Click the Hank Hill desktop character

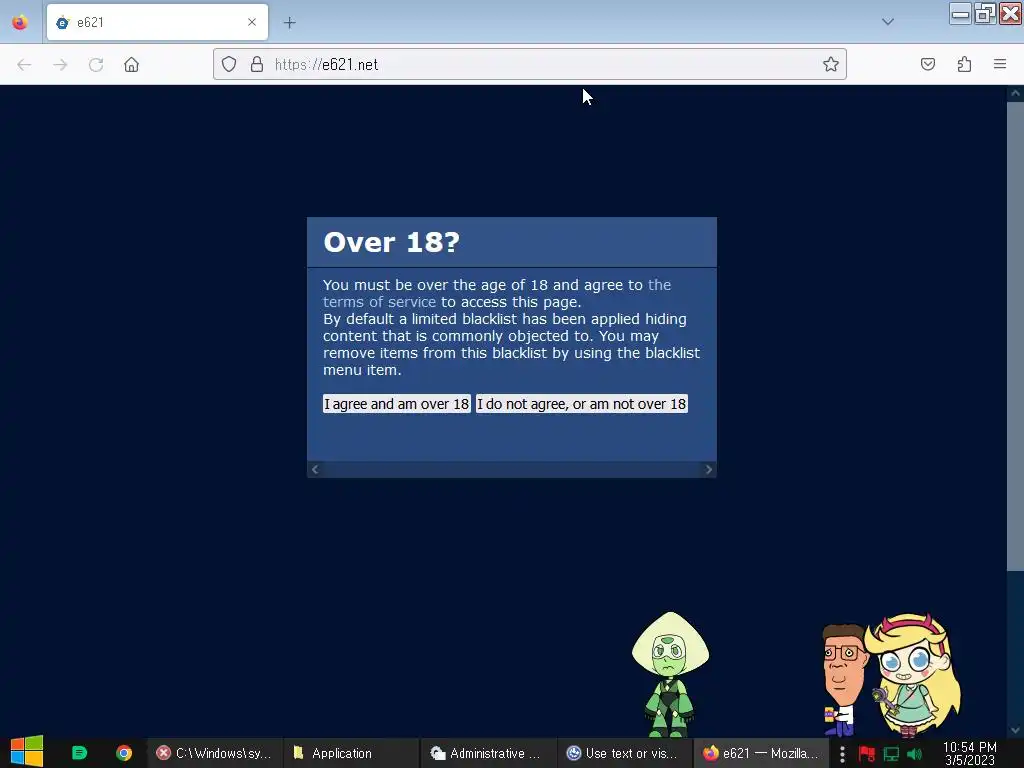(842, 679)
